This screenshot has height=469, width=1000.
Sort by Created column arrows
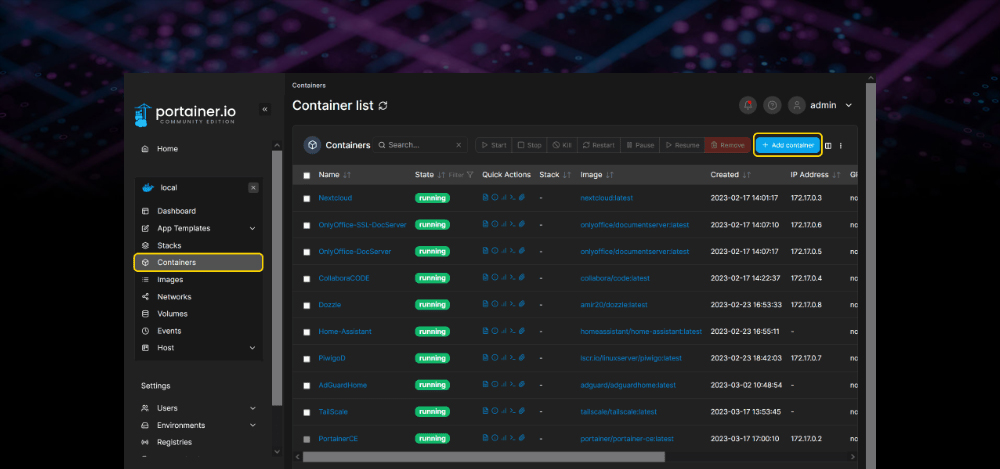click(746, 175)
